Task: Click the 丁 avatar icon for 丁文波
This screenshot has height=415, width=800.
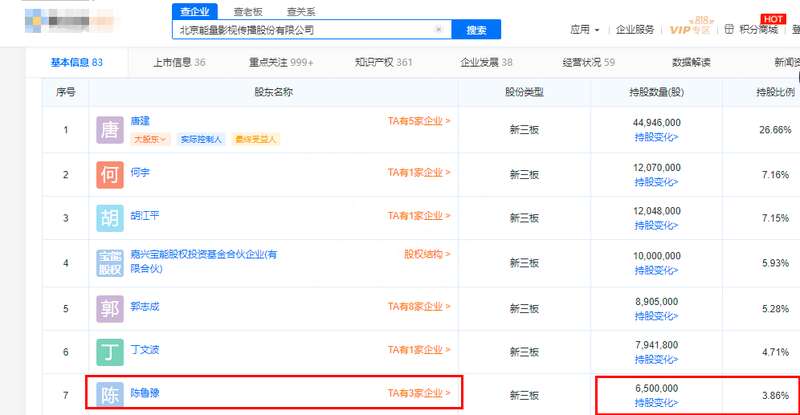Action: click(111, 352)
